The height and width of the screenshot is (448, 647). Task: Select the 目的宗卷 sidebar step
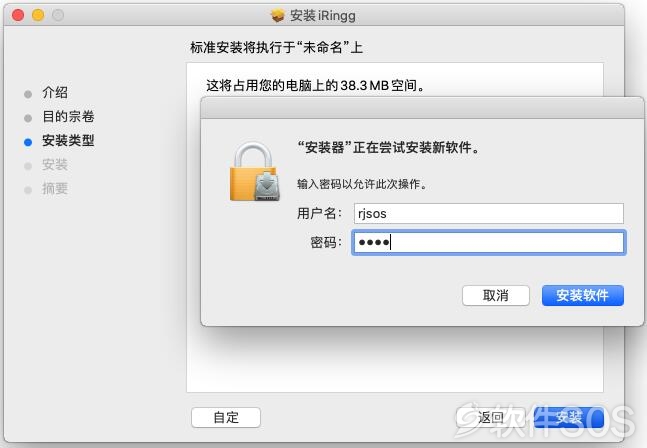(x=68, y=116)
